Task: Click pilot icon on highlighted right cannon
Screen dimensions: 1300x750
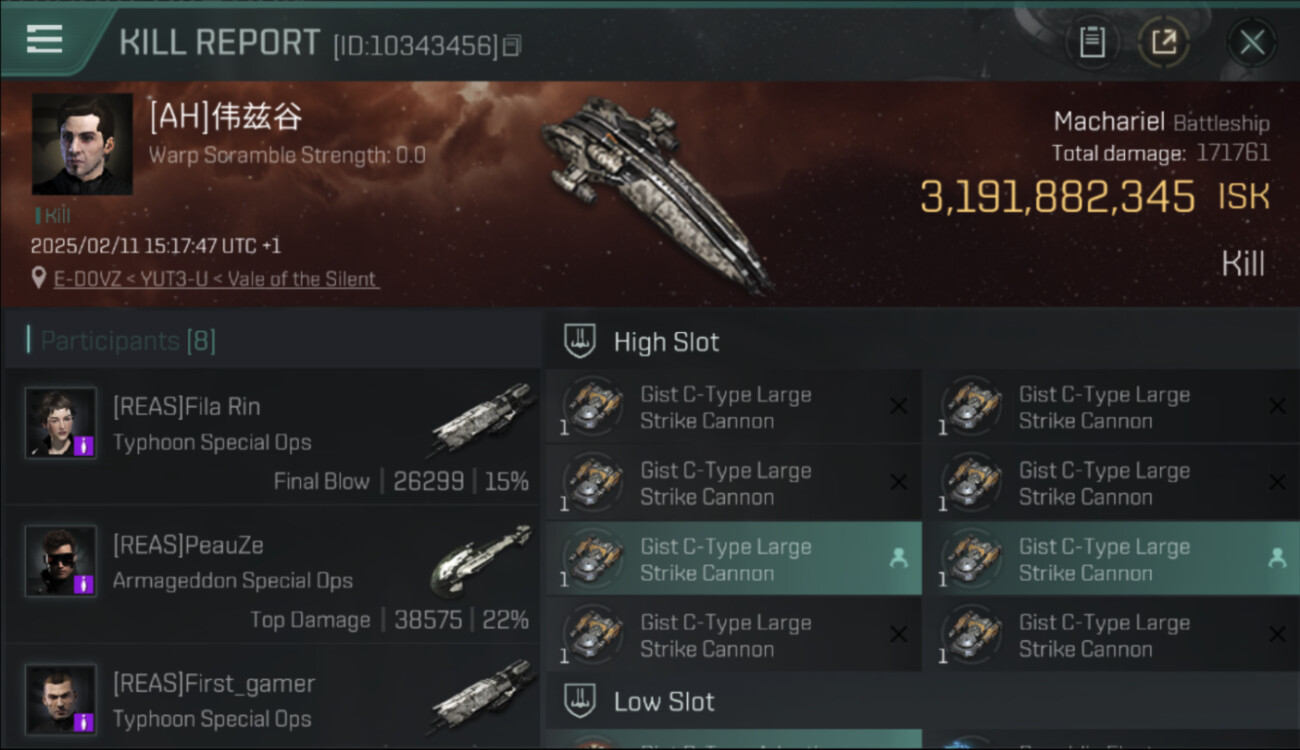Action: pos(1276,559)
